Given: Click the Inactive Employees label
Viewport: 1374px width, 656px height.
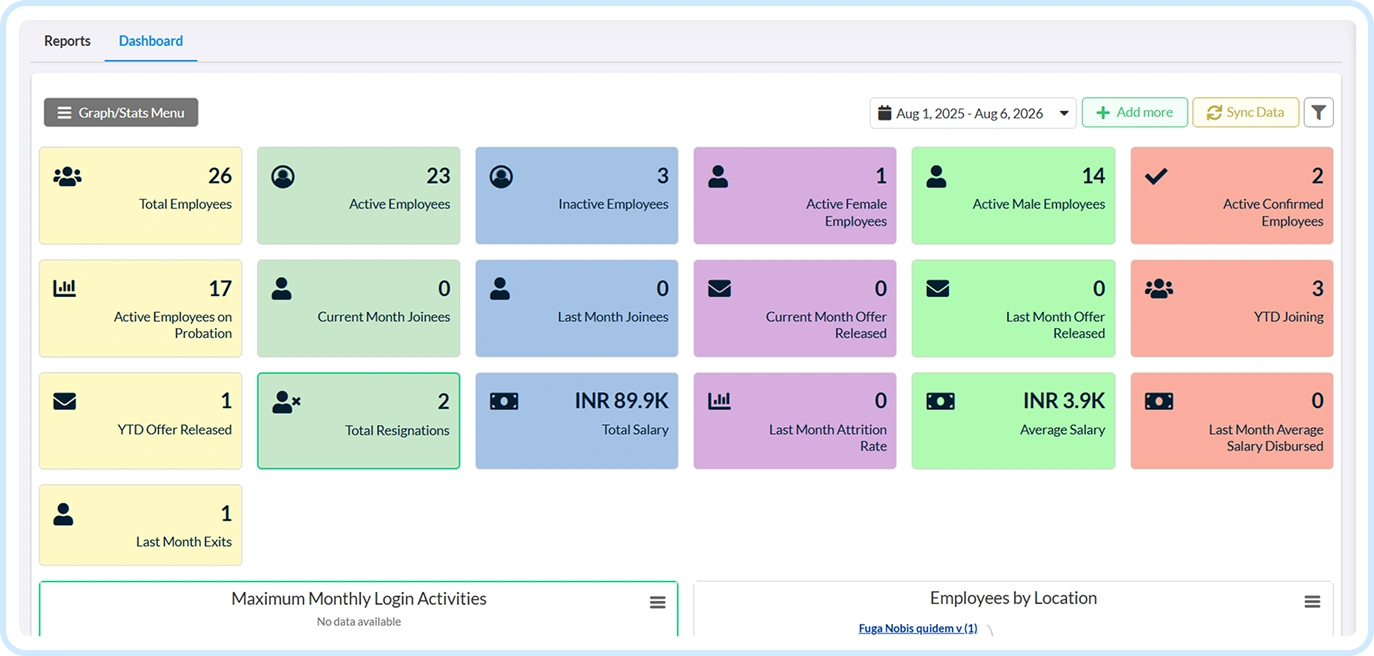Looking at the screenshot, I should click(x=613, y=204).
